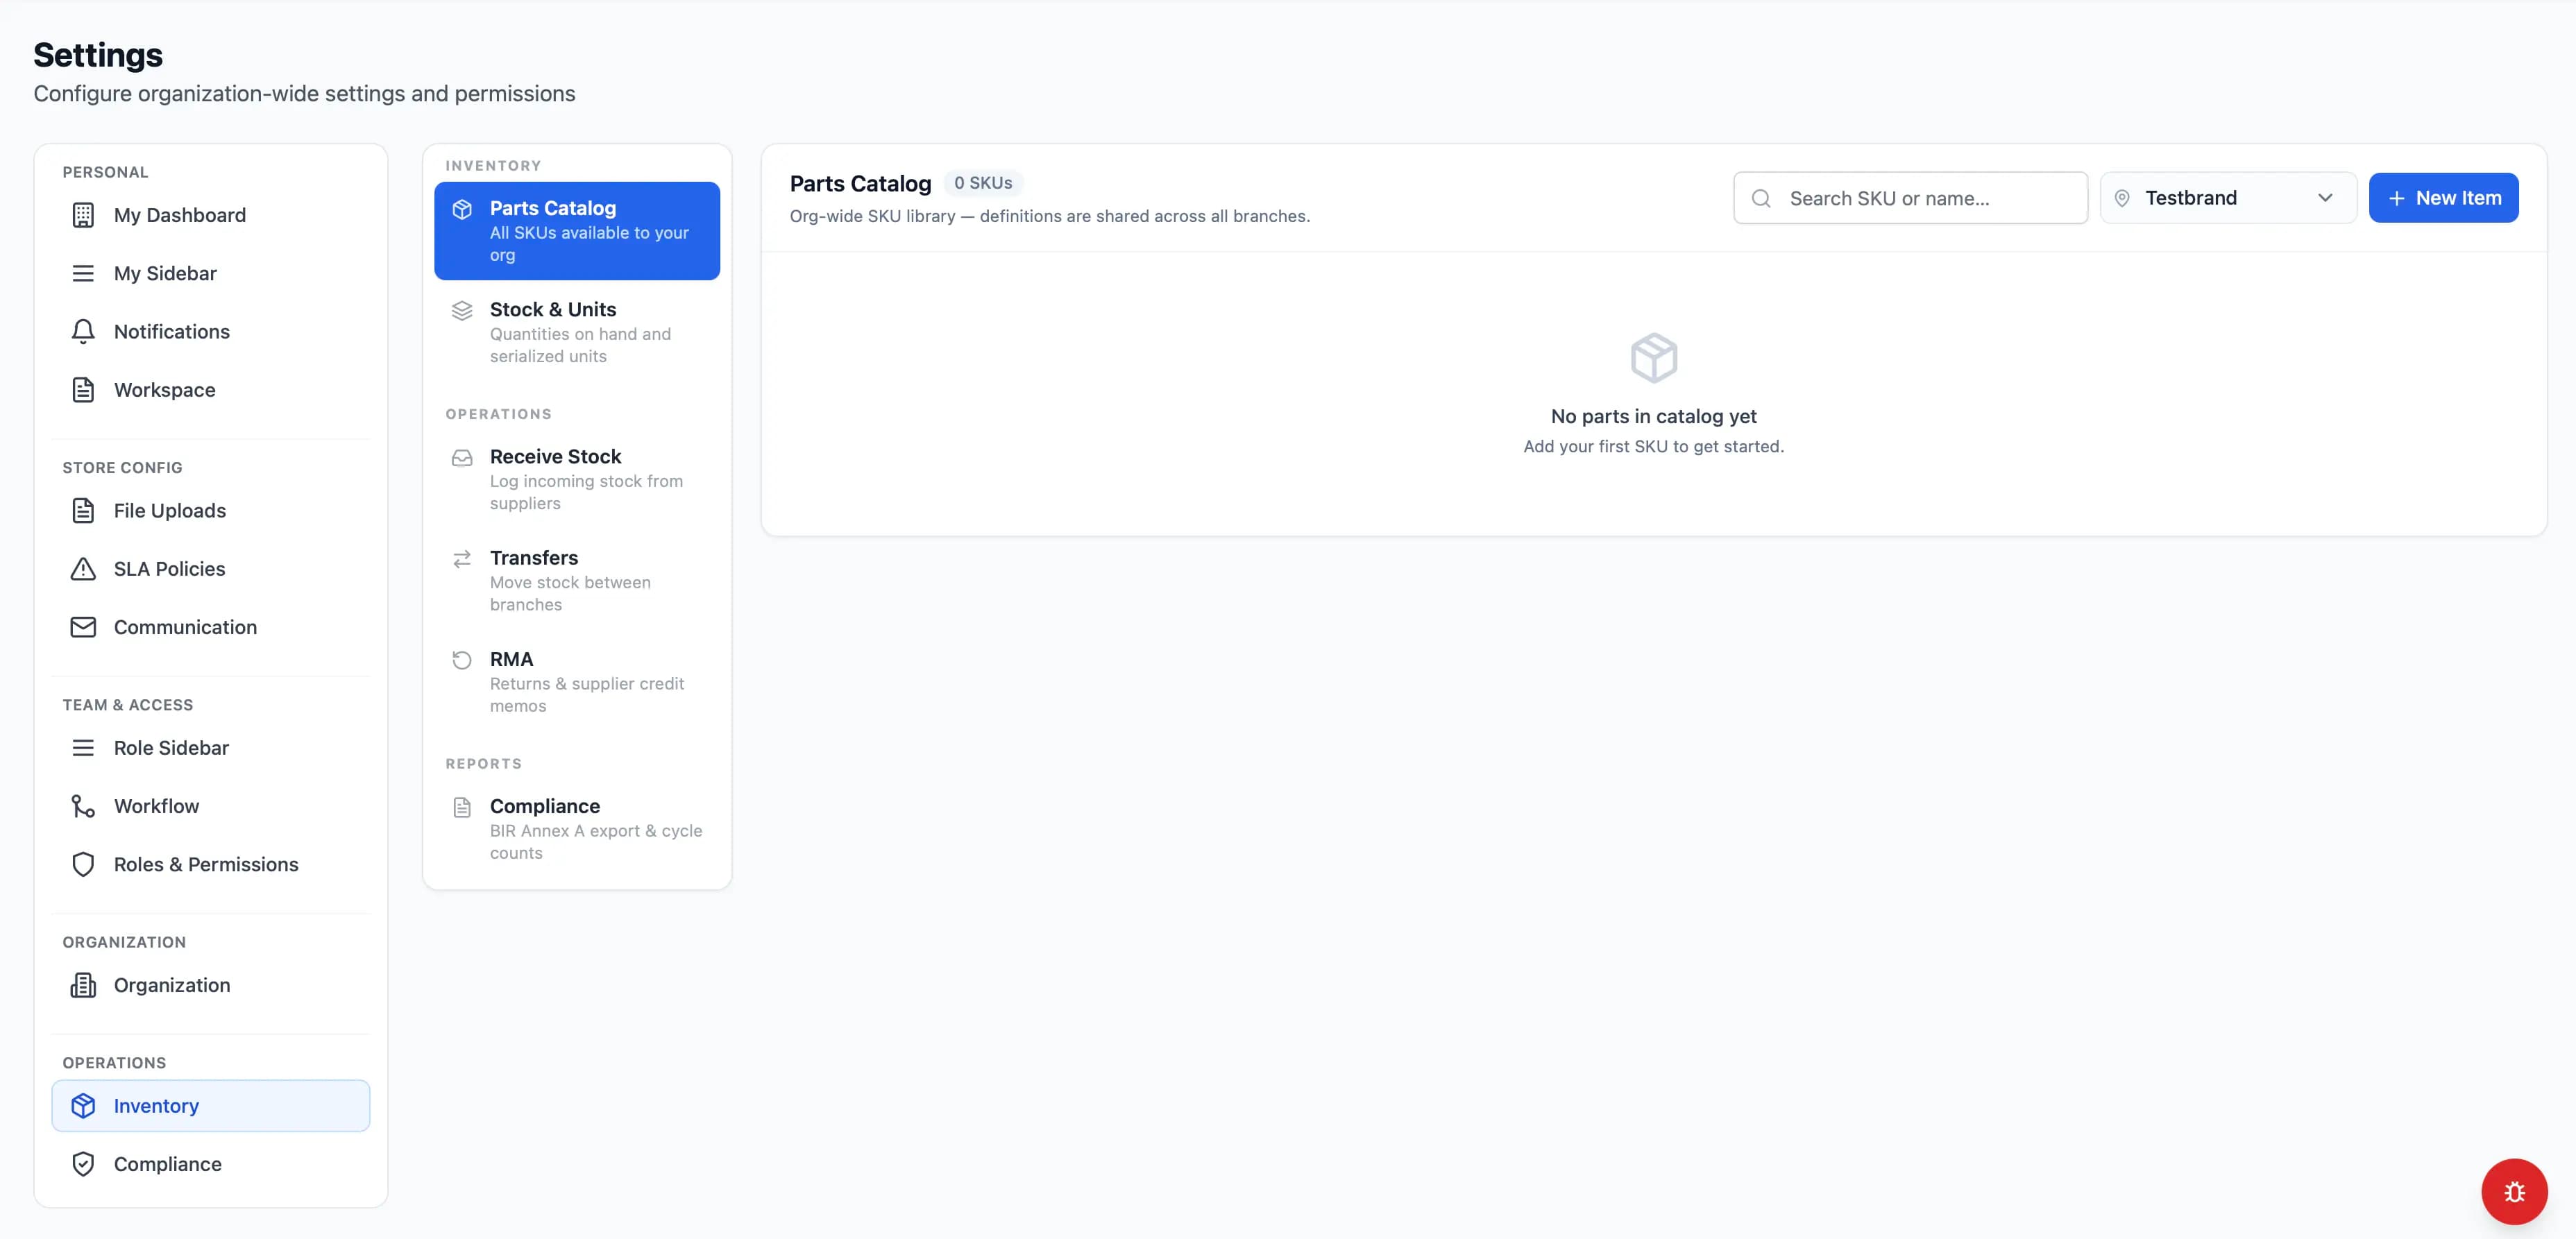Click the Compliance report document icon
Image resolution: width=2576 pixels, height=1239 pixels.
pos(462,807)
